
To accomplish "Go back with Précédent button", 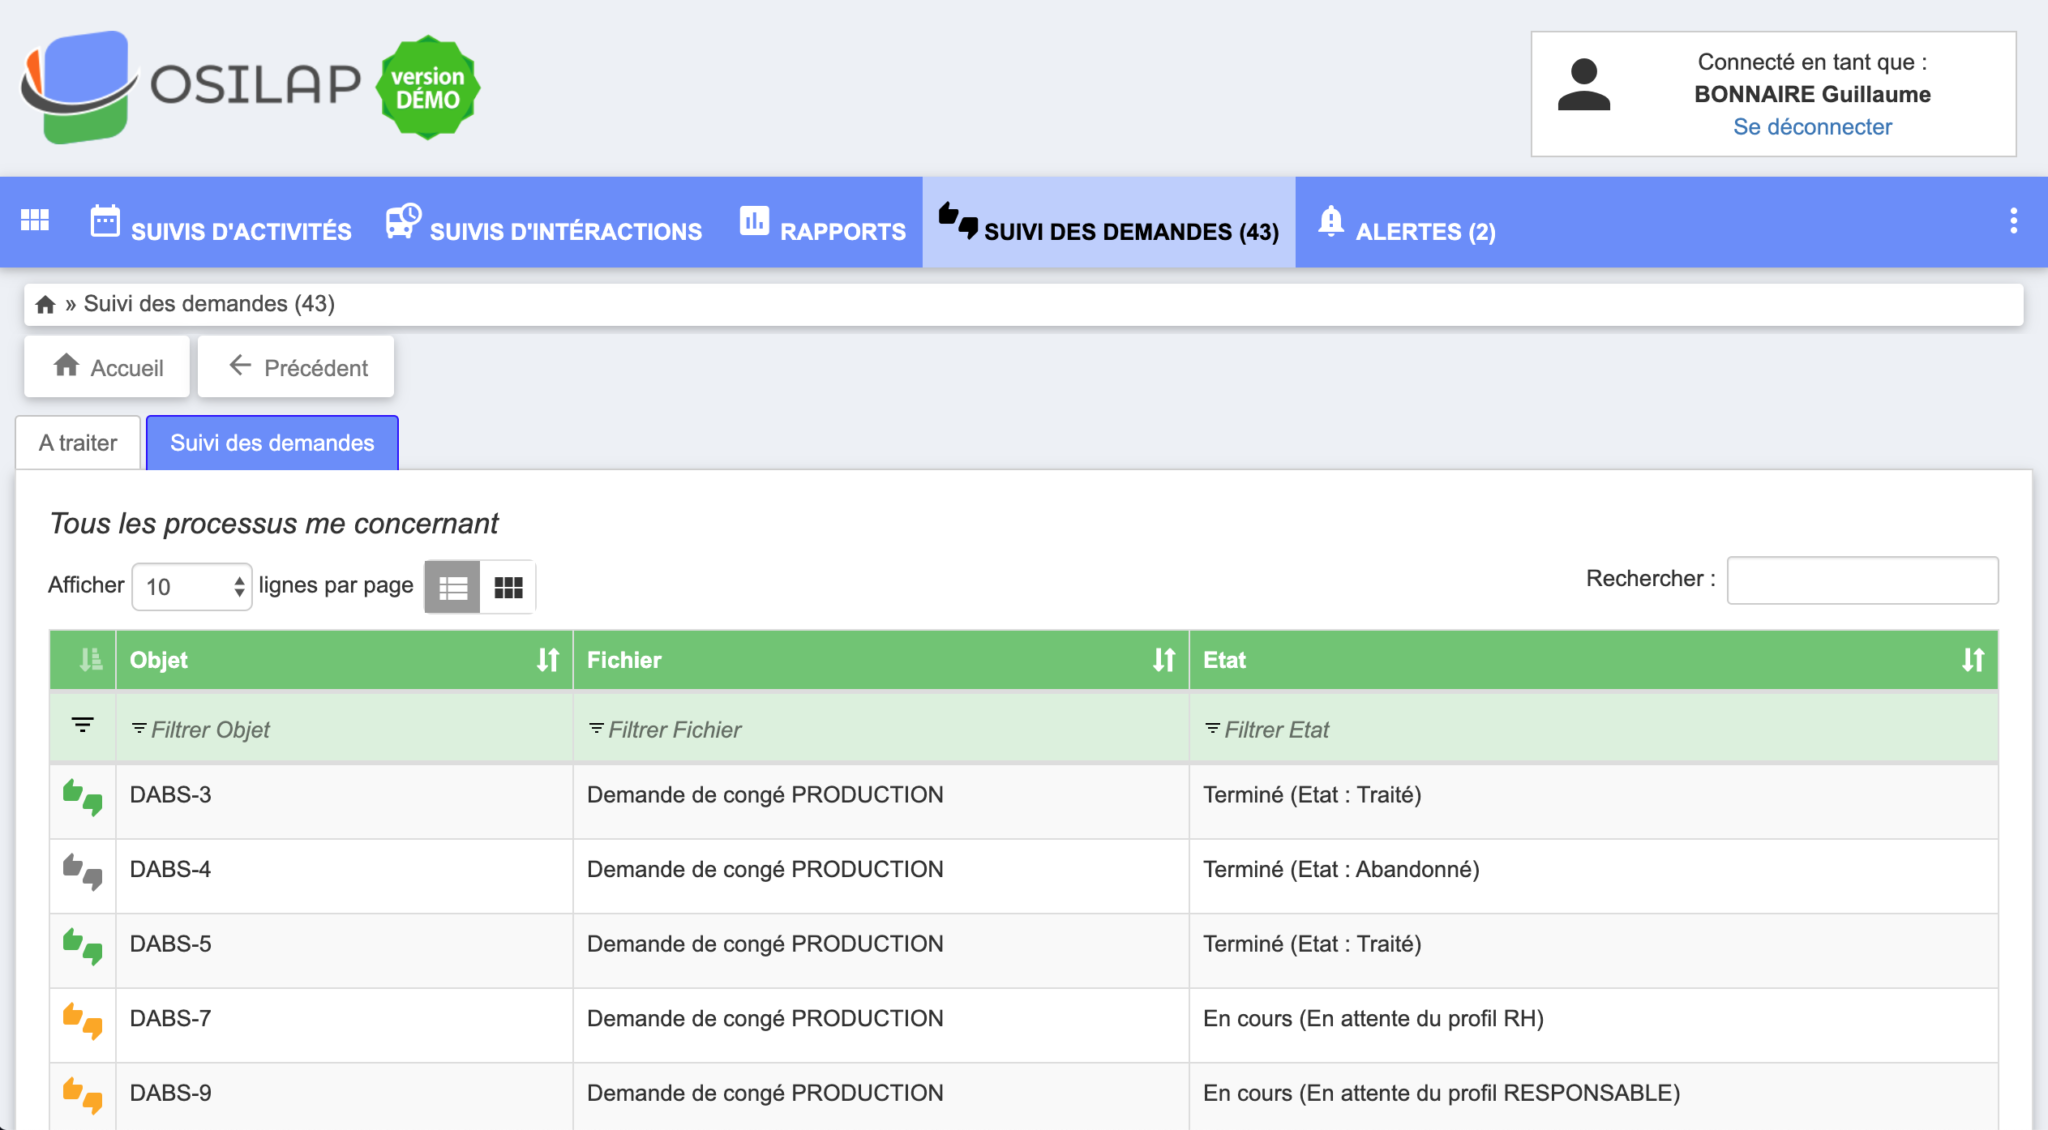I will click(296, 367).
